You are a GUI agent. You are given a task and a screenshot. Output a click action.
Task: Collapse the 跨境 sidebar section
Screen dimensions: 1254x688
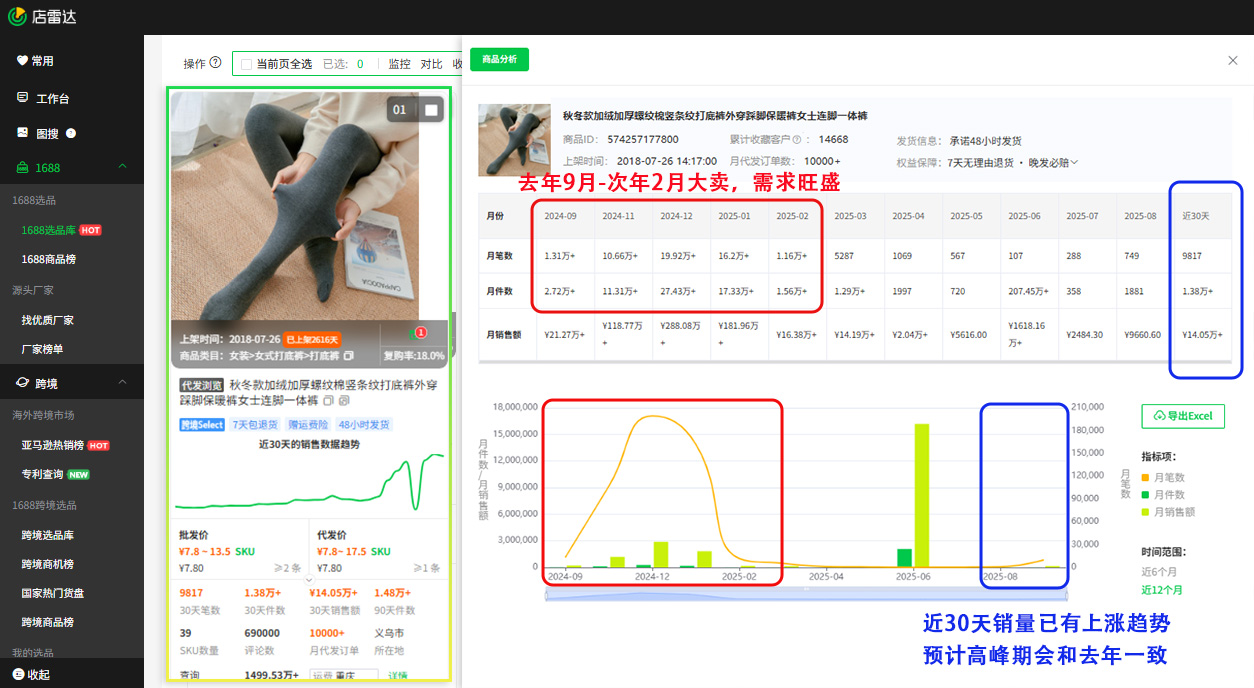(122, 383)
